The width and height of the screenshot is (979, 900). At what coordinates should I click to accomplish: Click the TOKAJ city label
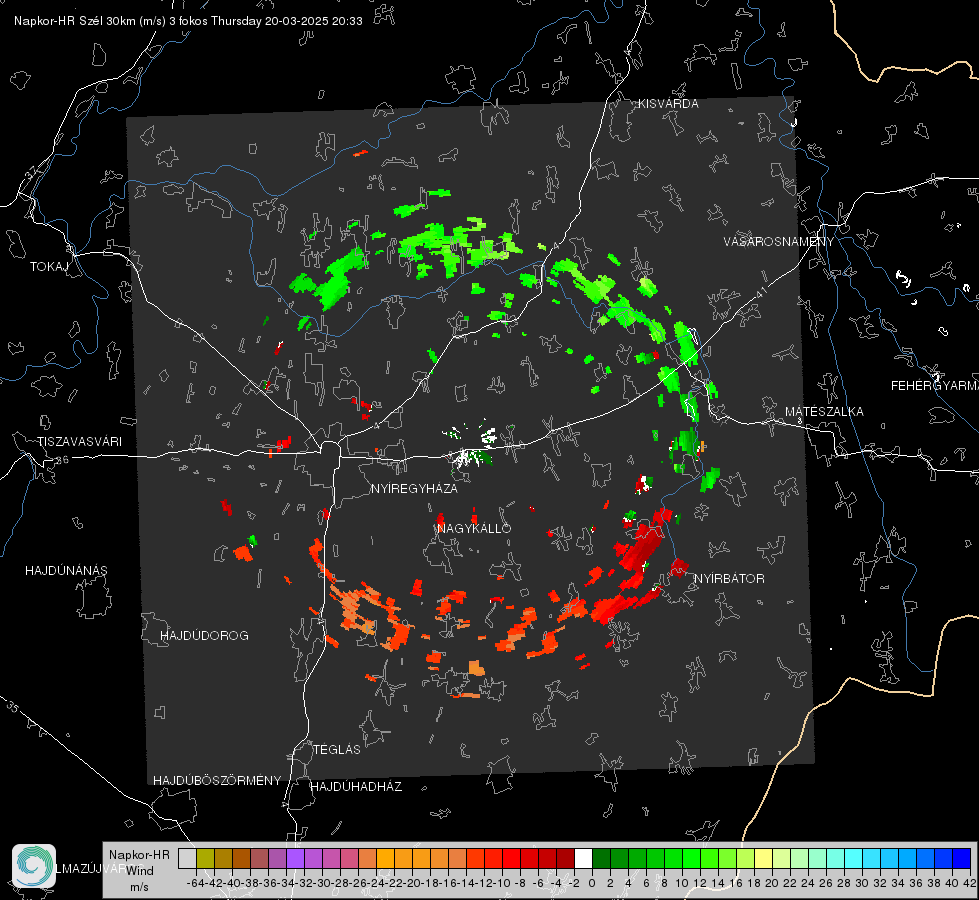49,267
